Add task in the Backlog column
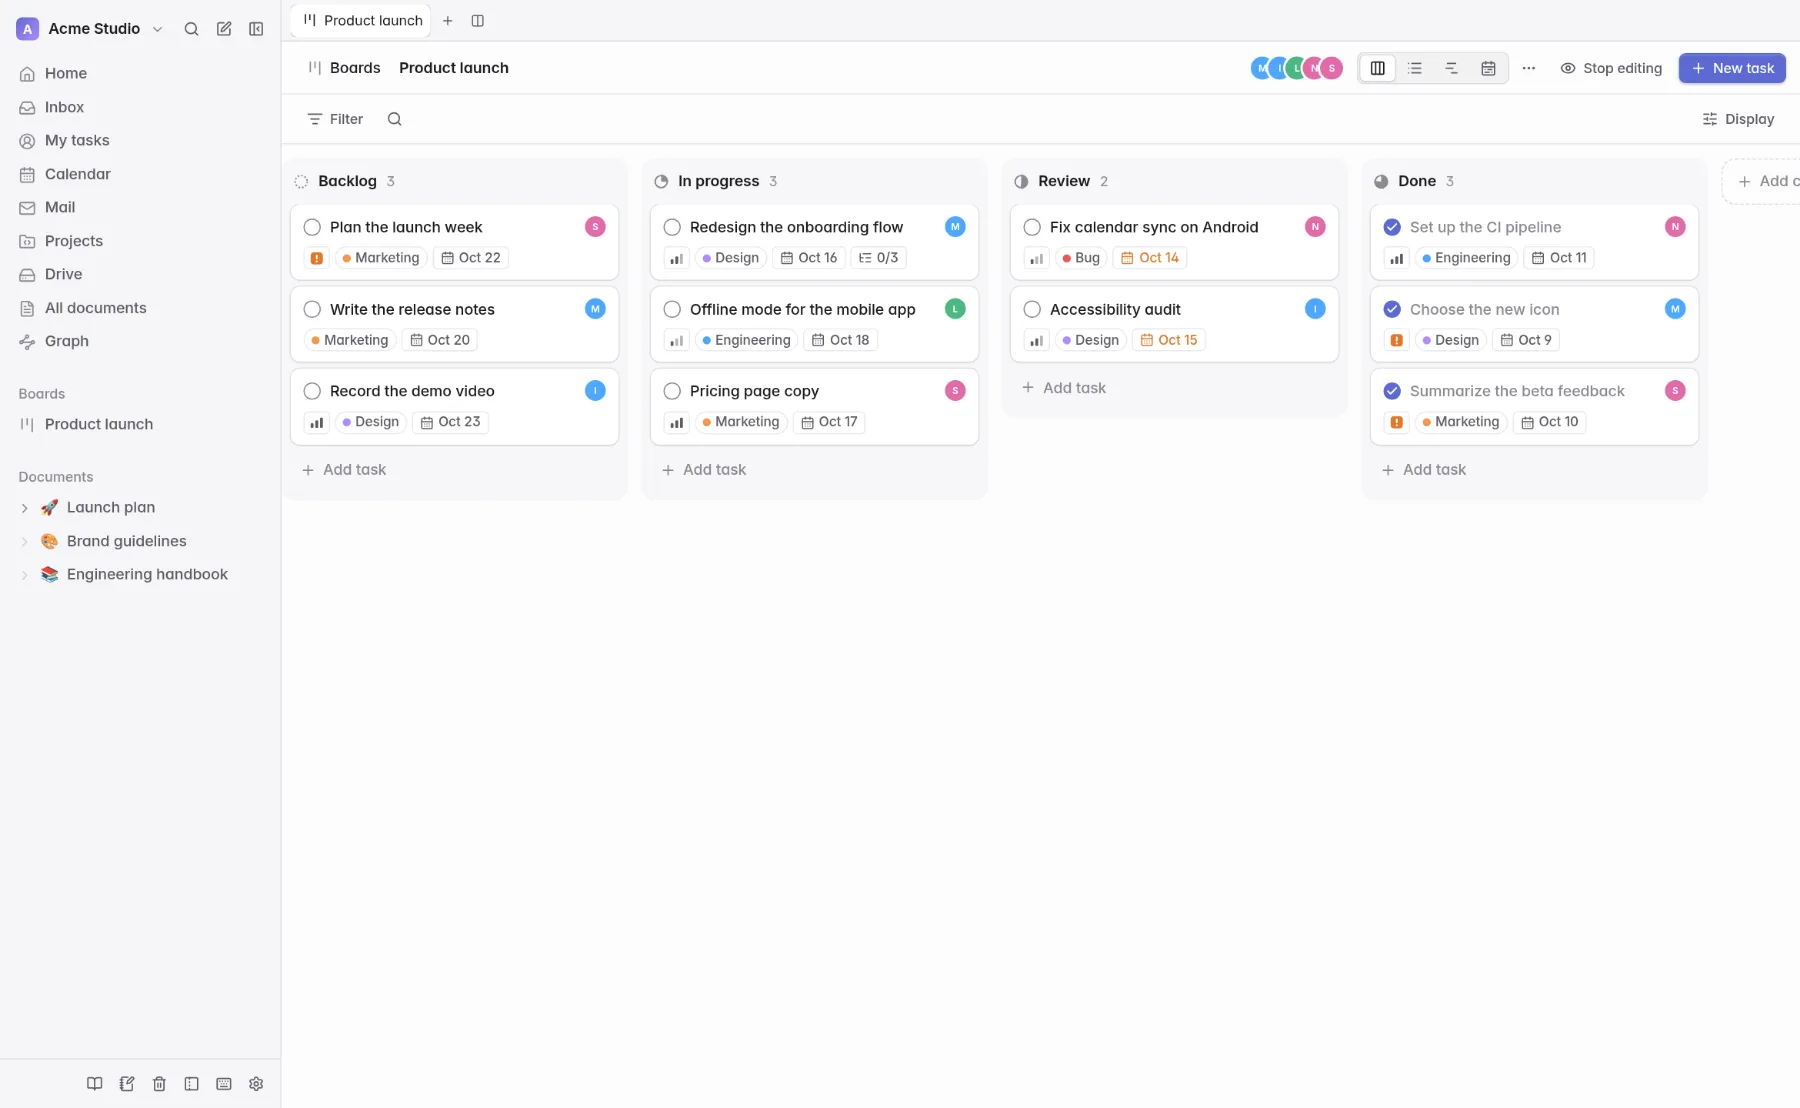1800x1108 pixels. pyautogui.click(x=344, y=470)
